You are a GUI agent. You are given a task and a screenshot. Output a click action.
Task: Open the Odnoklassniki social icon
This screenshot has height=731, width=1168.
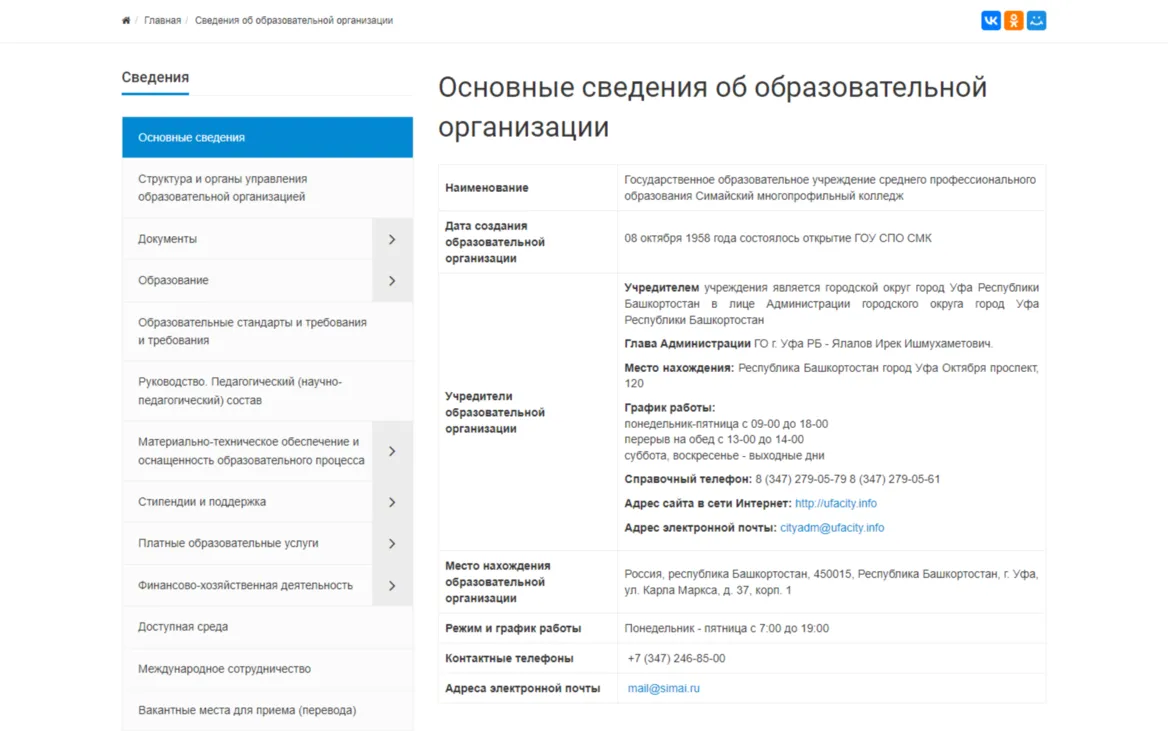(1013, 20)
